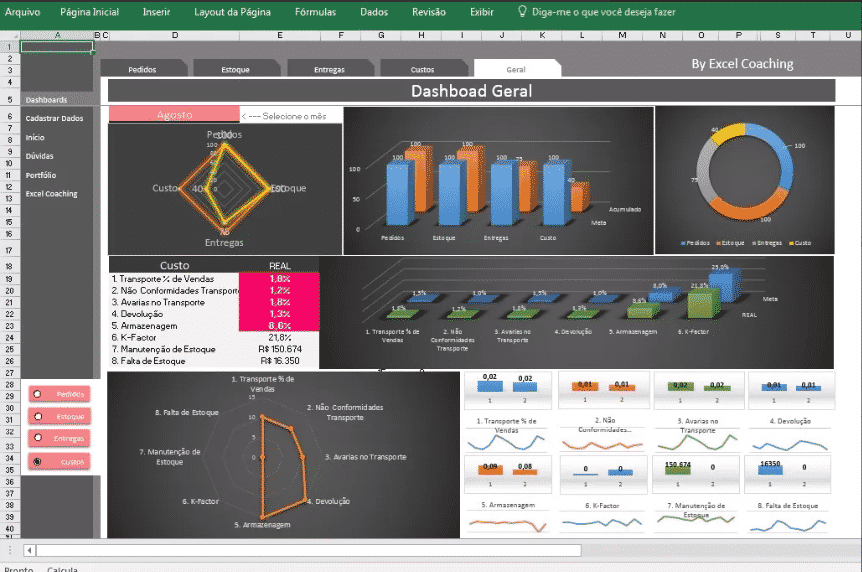The image size is (862, 572).
Task: Switch to the Dados ribbon tab
Action: tap(374, 12)
